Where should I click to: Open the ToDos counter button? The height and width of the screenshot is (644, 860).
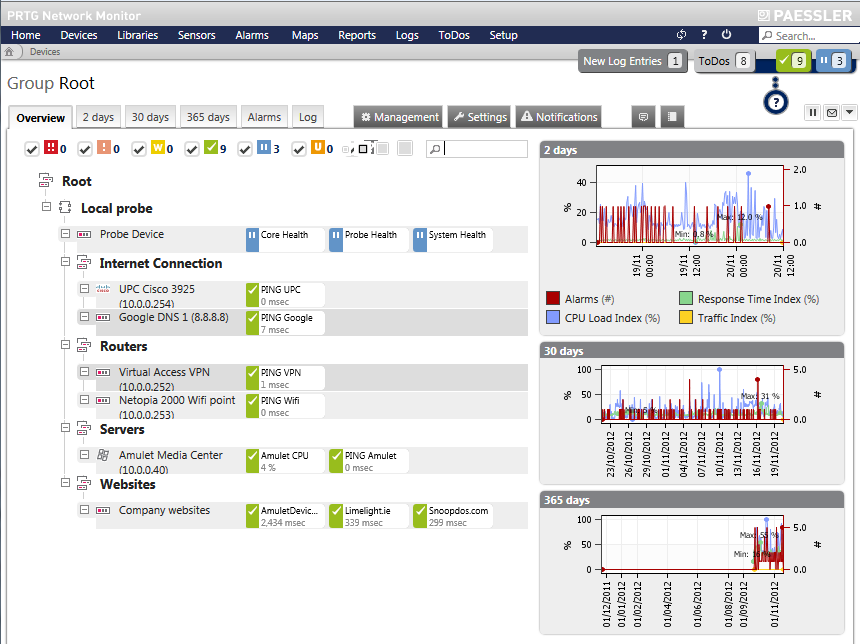pyautogui.click(x=723, y=61)
